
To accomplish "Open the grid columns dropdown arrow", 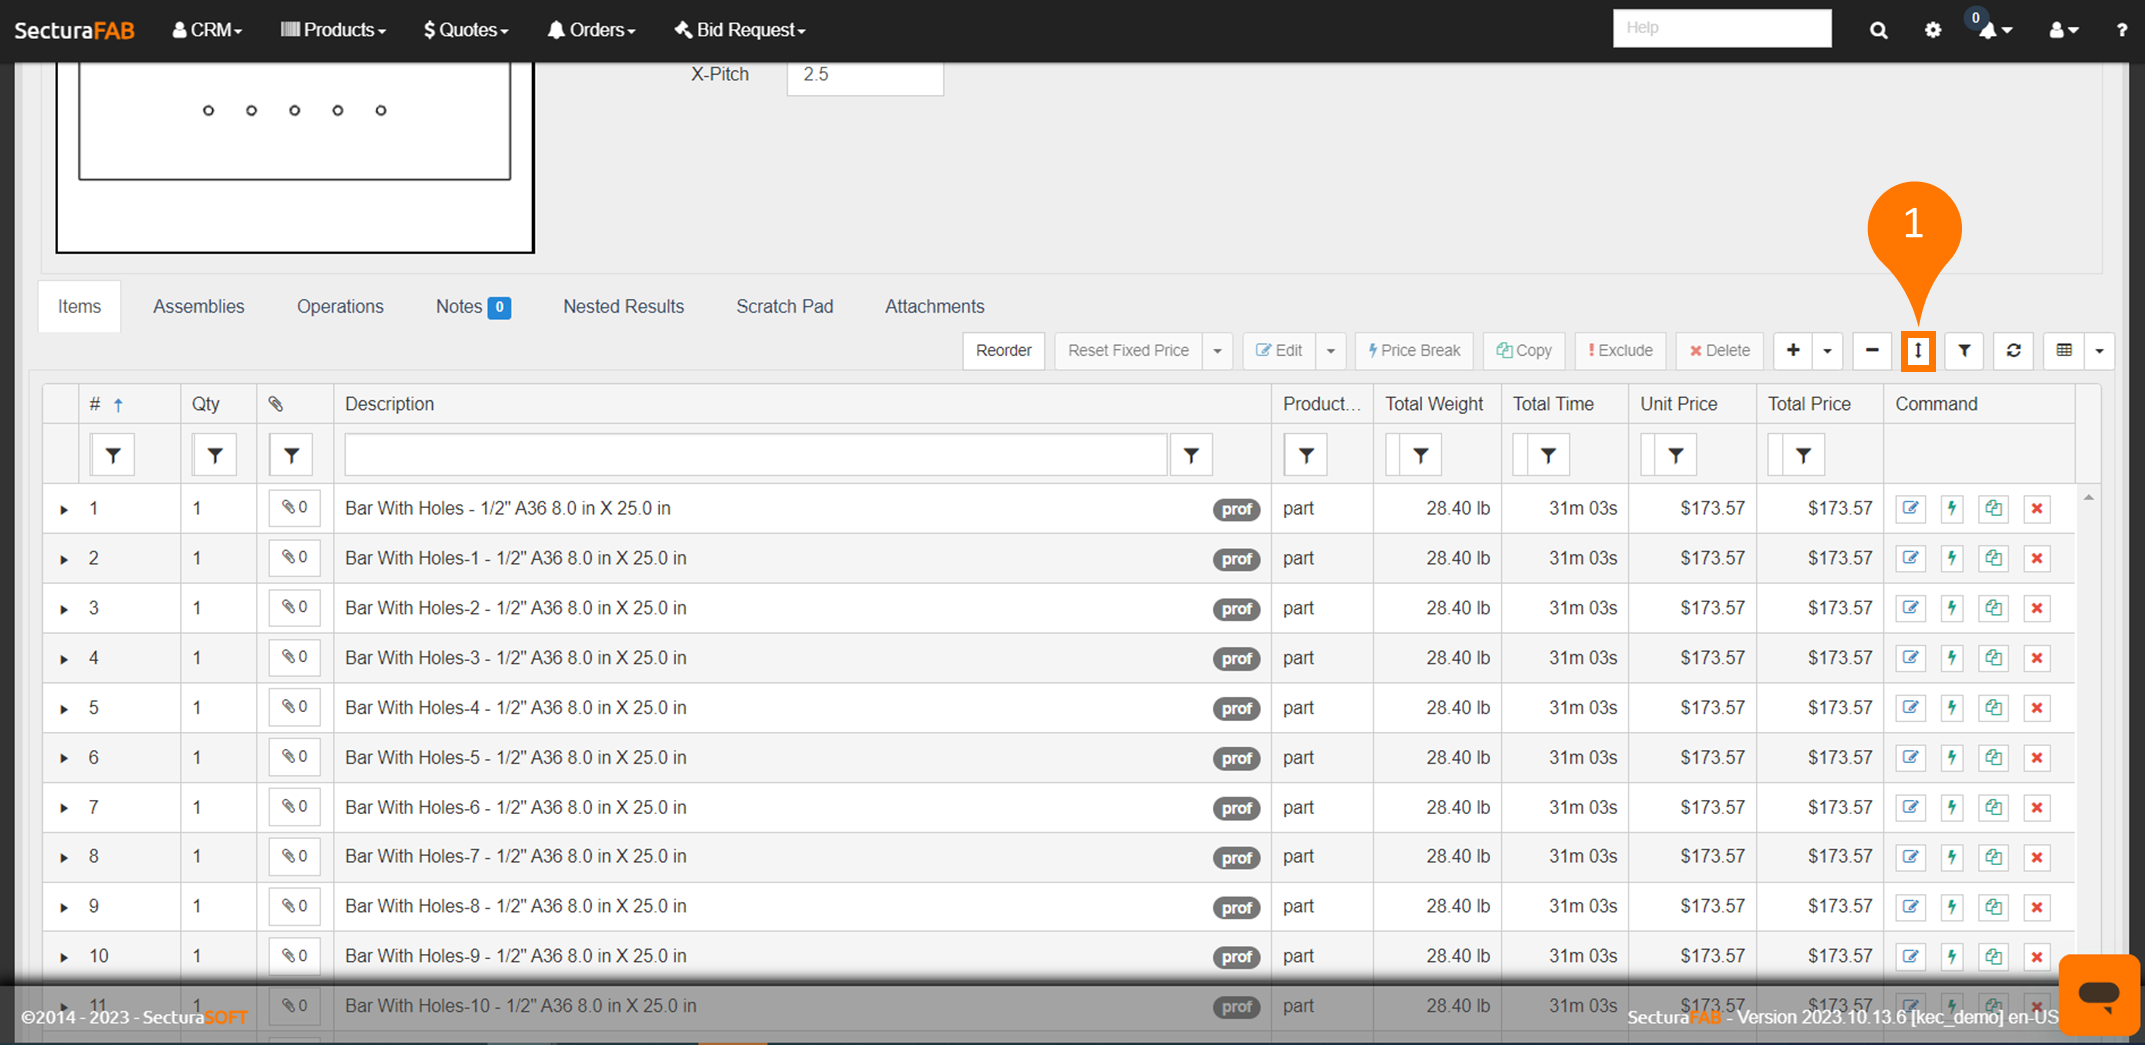I will (2099, 351).
